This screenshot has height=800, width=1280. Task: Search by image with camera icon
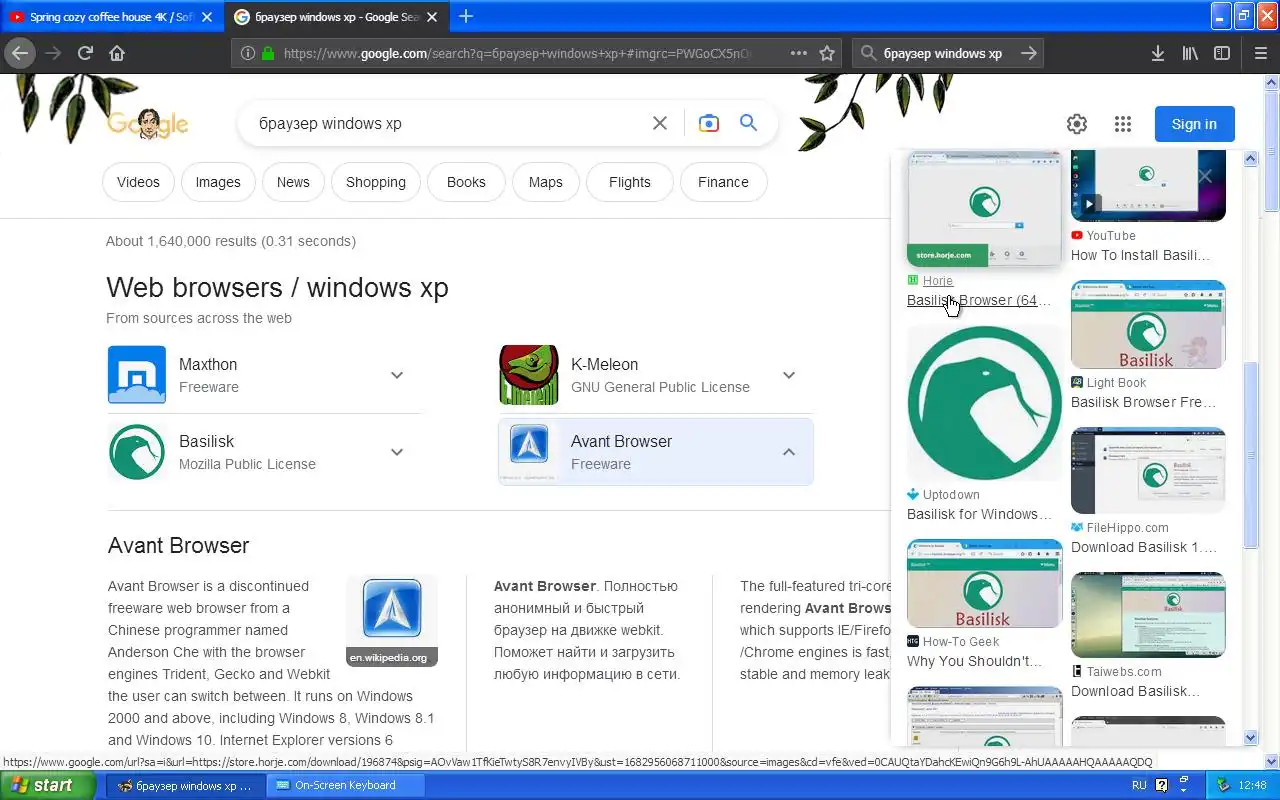[709, 123]
